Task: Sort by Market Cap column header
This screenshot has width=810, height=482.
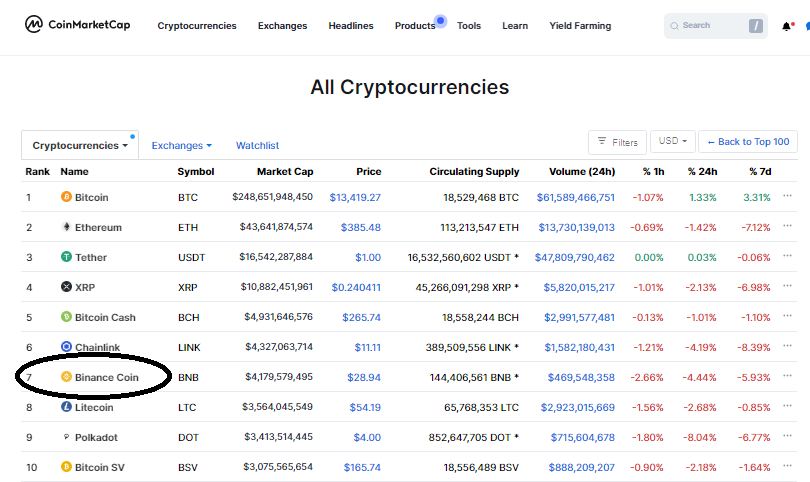Action: [x=285, y=172]
